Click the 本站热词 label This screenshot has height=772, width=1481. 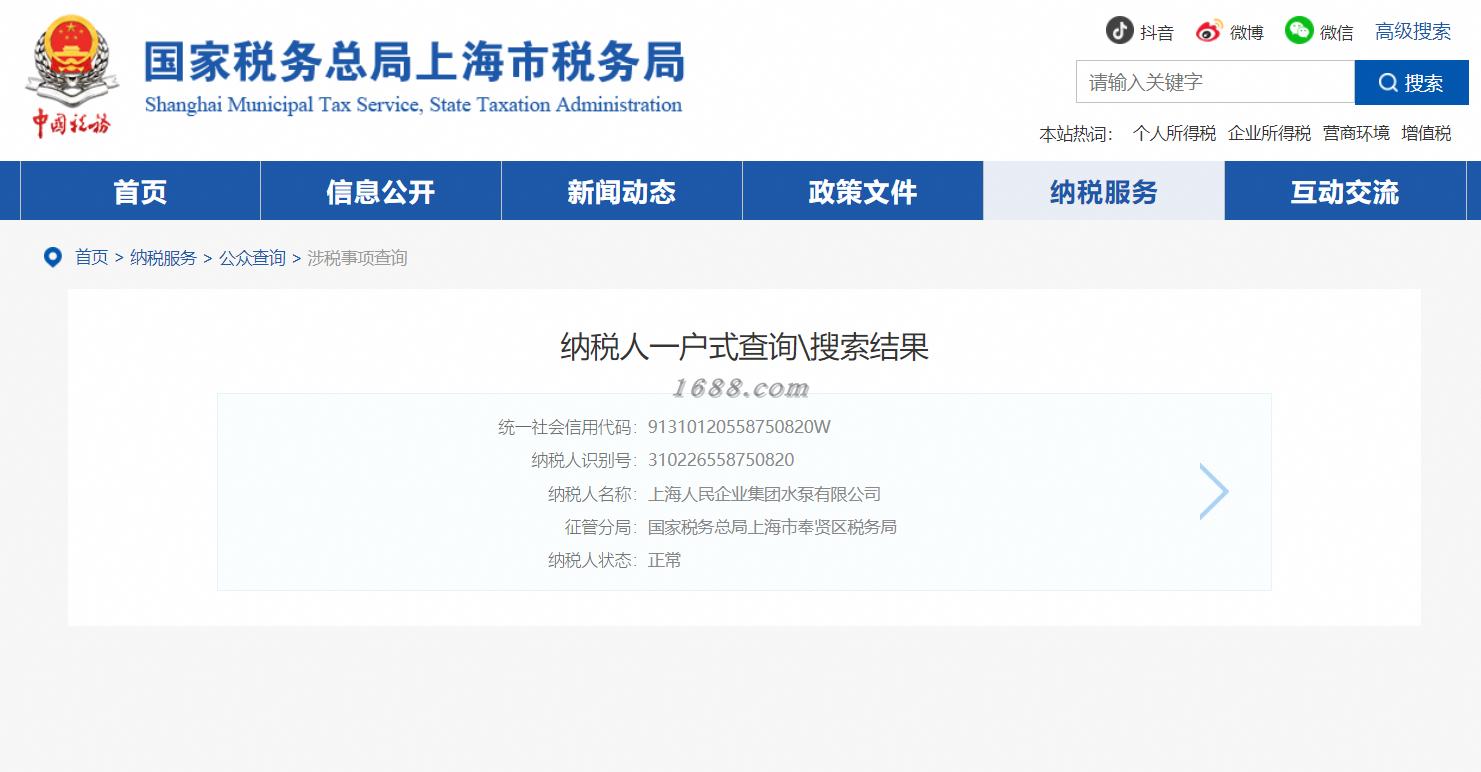[x=1076, y=134]
